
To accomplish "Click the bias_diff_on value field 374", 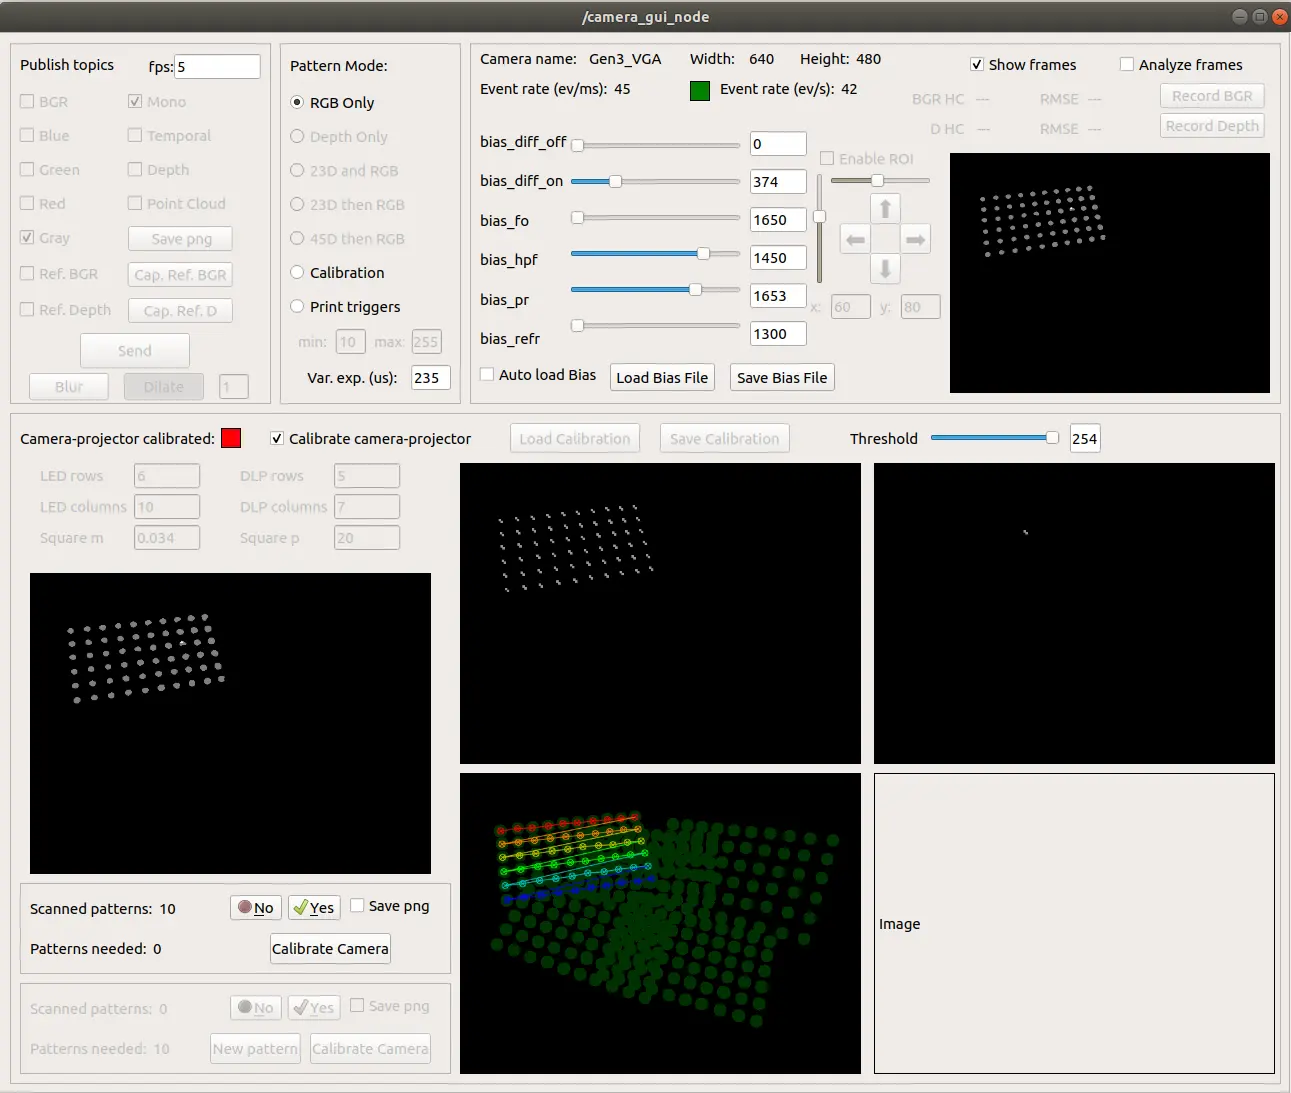I will coord(778,182).
